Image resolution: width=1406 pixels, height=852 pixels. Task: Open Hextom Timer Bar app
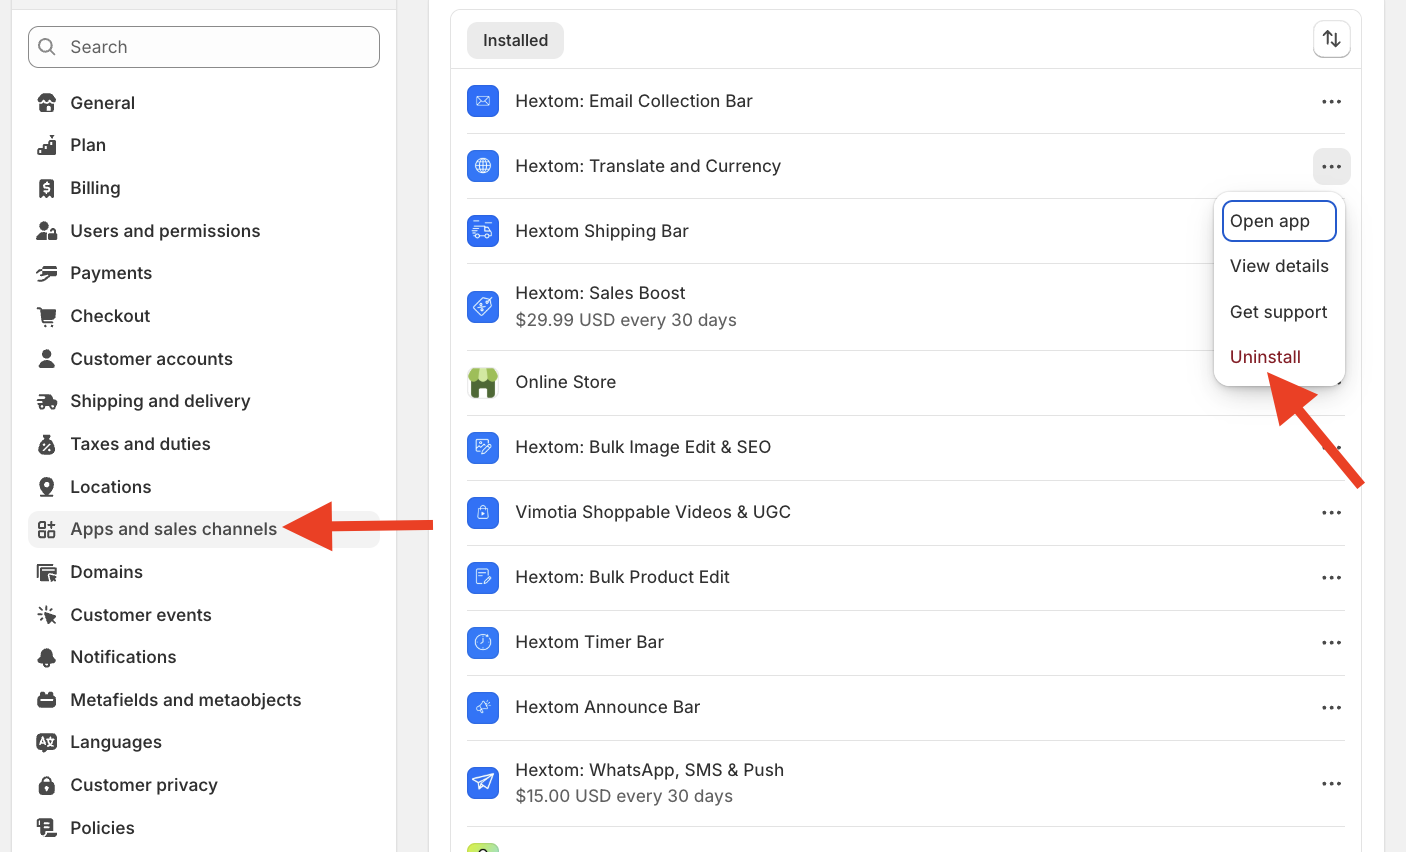click(x=589, y=642)
